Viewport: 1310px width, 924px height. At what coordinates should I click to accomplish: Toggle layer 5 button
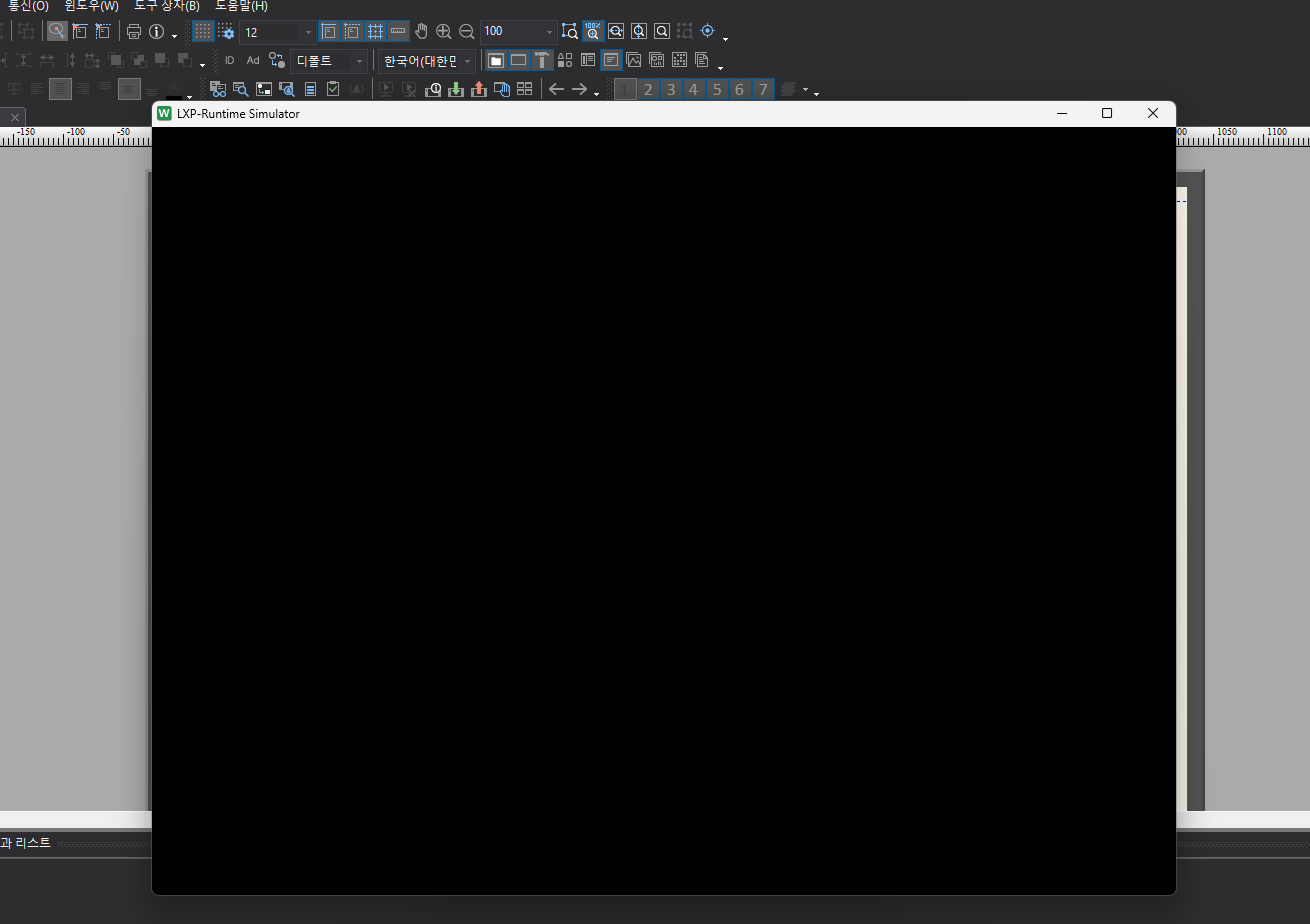point(717,89)
